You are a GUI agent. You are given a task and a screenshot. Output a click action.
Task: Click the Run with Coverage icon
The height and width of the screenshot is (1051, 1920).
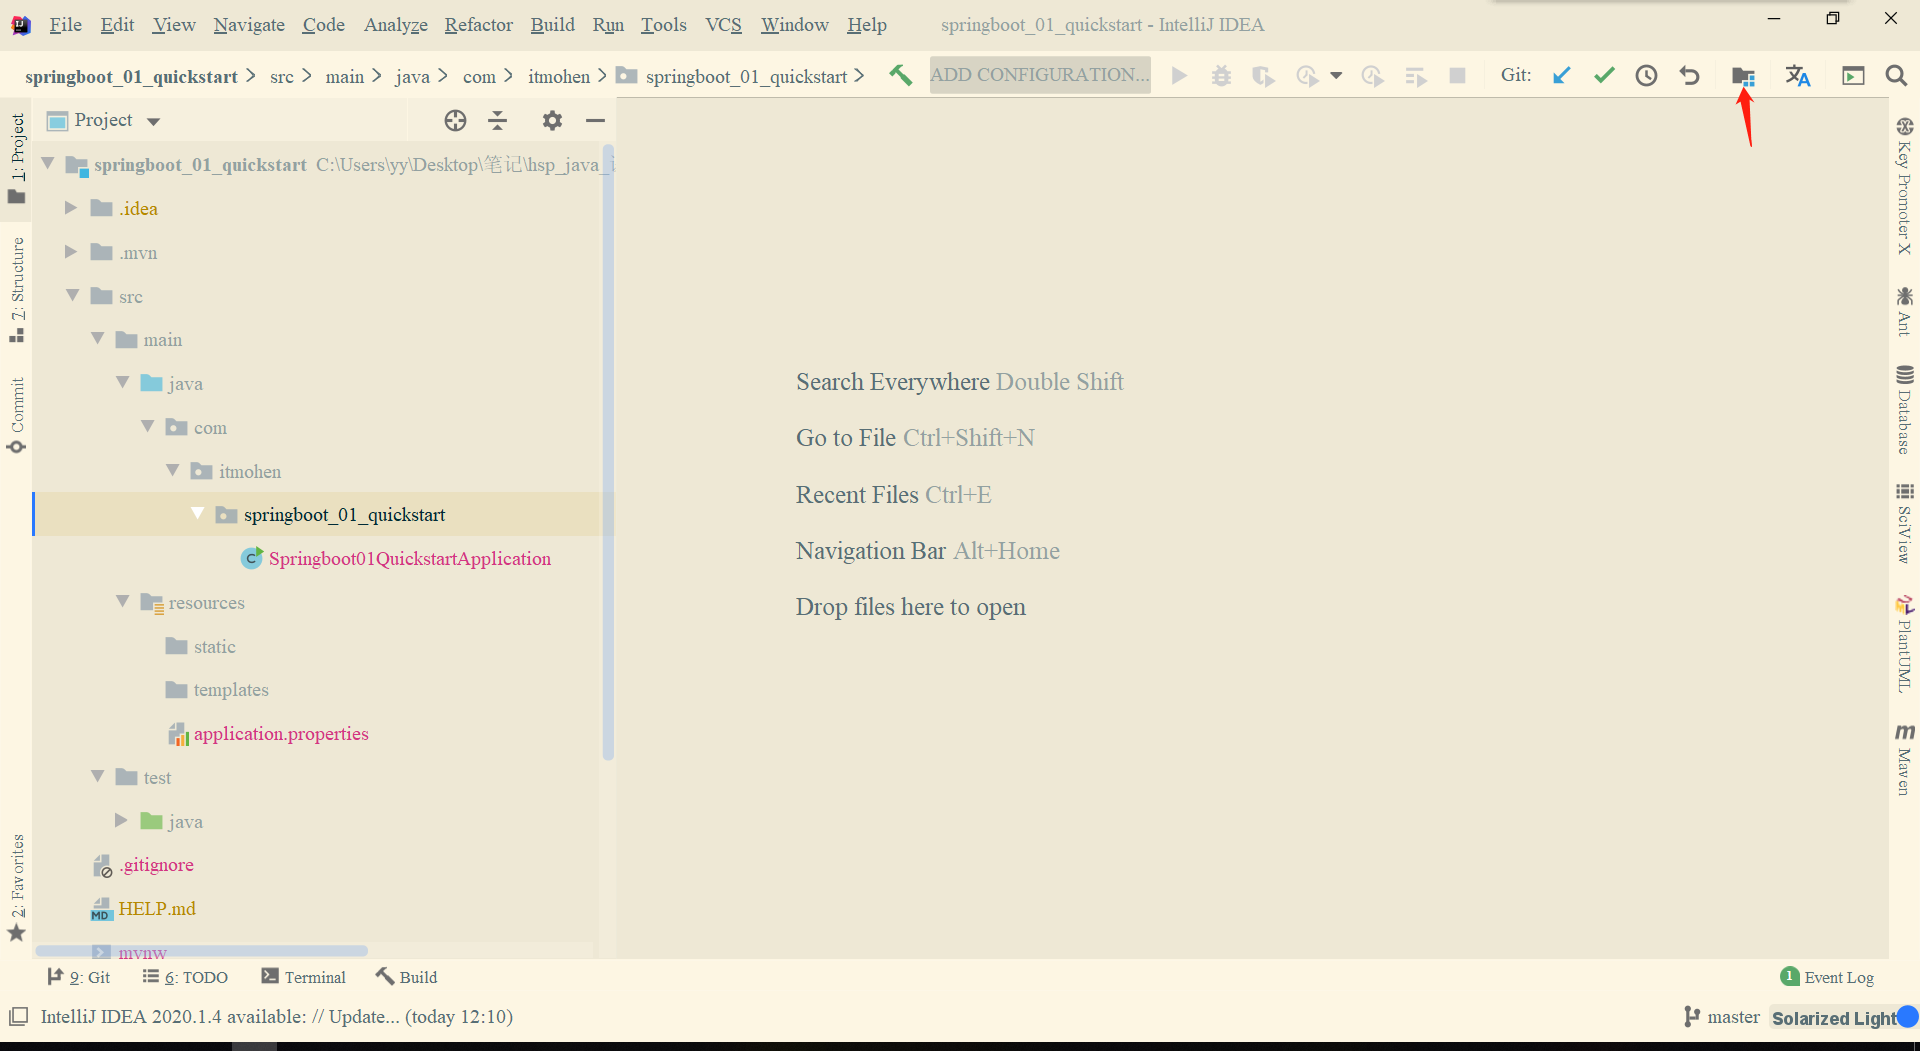1263,76
